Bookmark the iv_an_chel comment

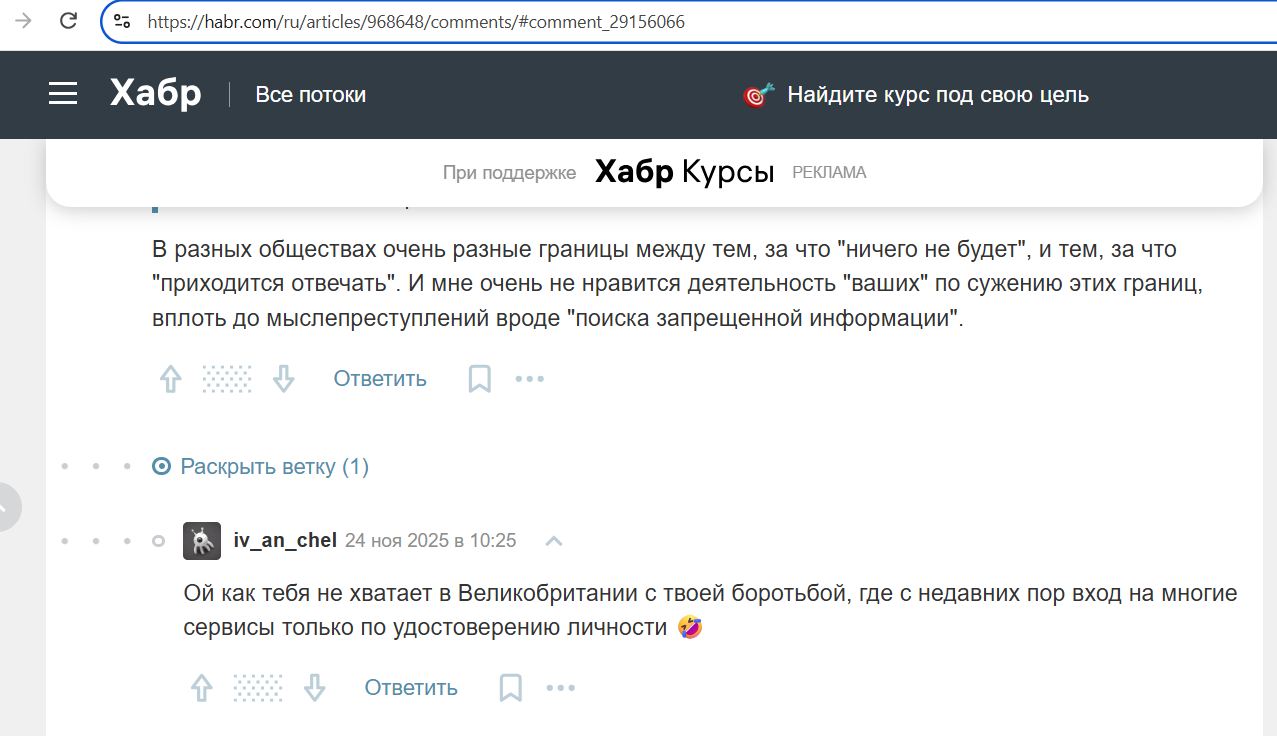pos(511,688)
